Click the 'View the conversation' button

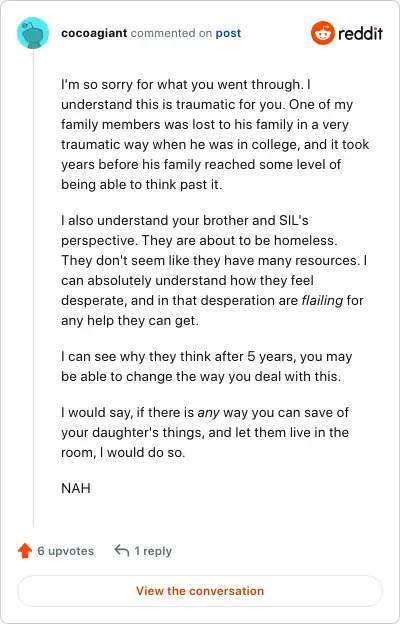(x=200, y=591)
